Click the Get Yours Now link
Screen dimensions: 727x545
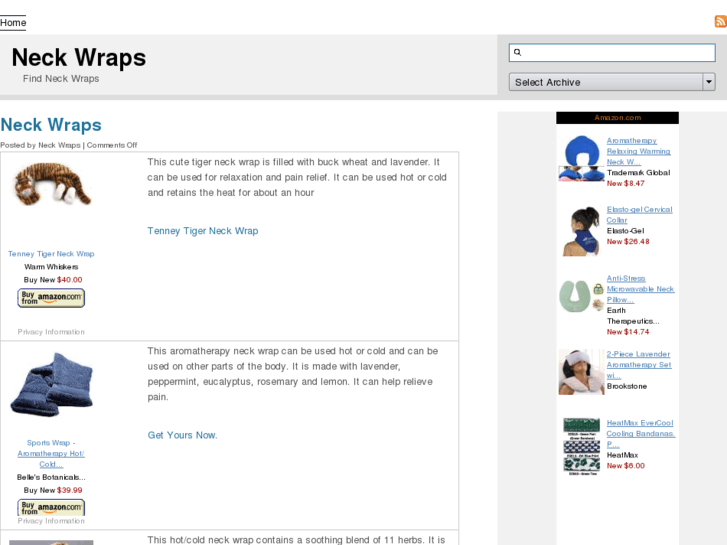pyautogui.click(x=182, y=435)
